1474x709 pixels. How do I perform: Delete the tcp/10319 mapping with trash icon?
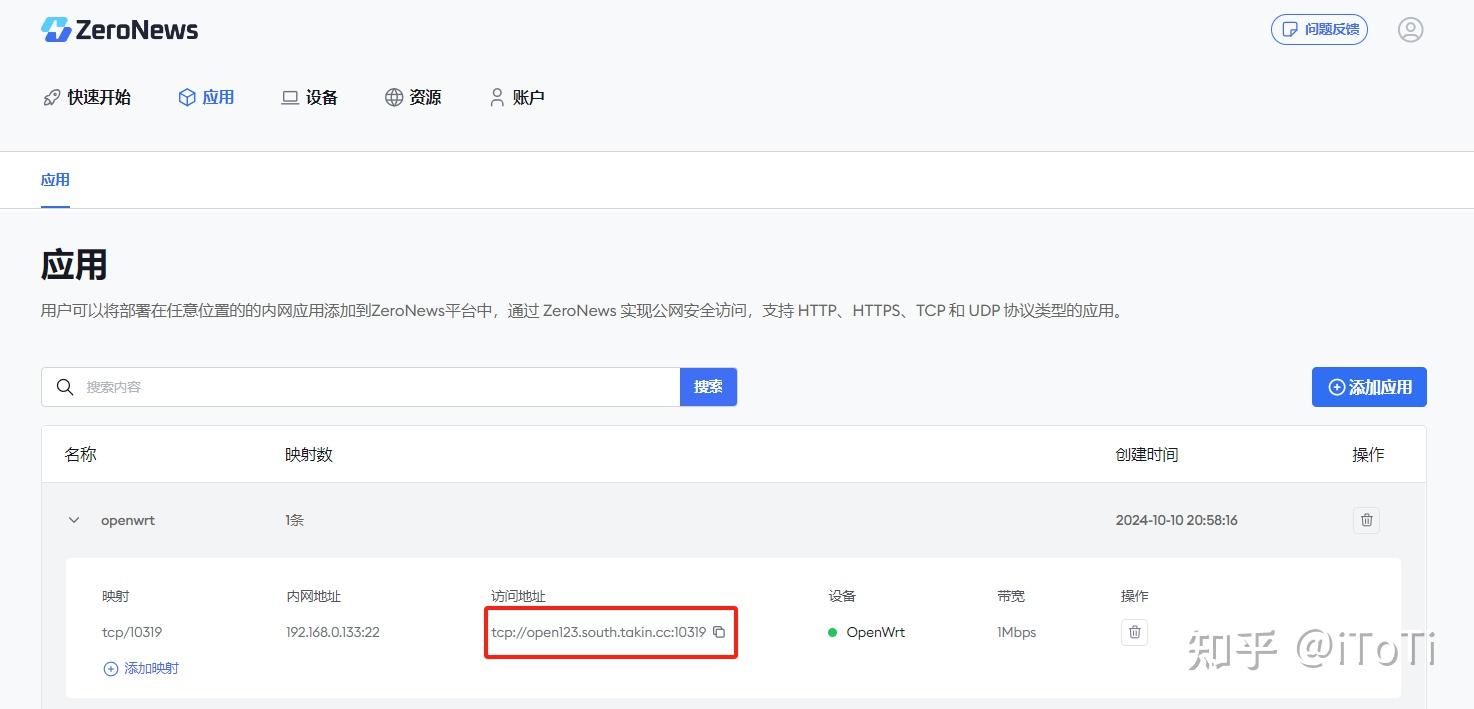click(x=1134, y=632)
